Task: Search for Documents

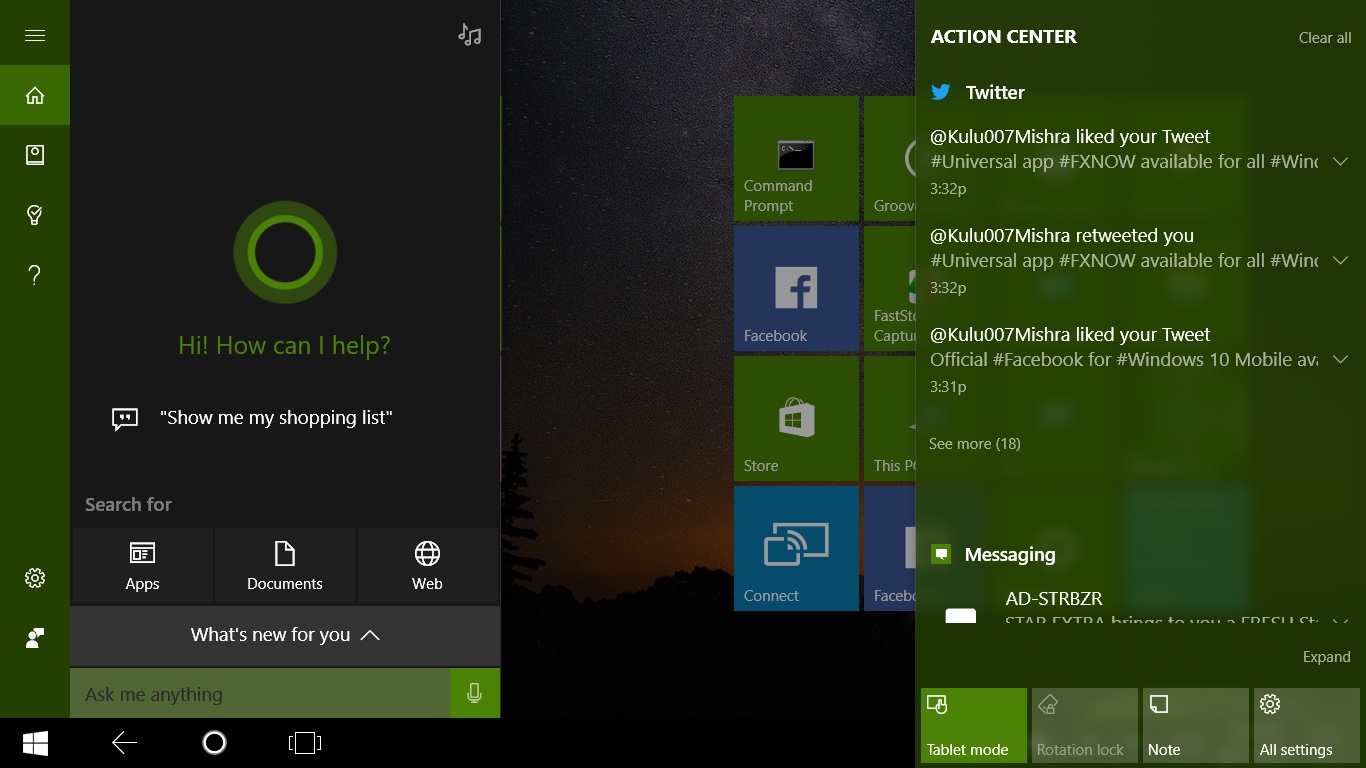Action: (285, 566)
